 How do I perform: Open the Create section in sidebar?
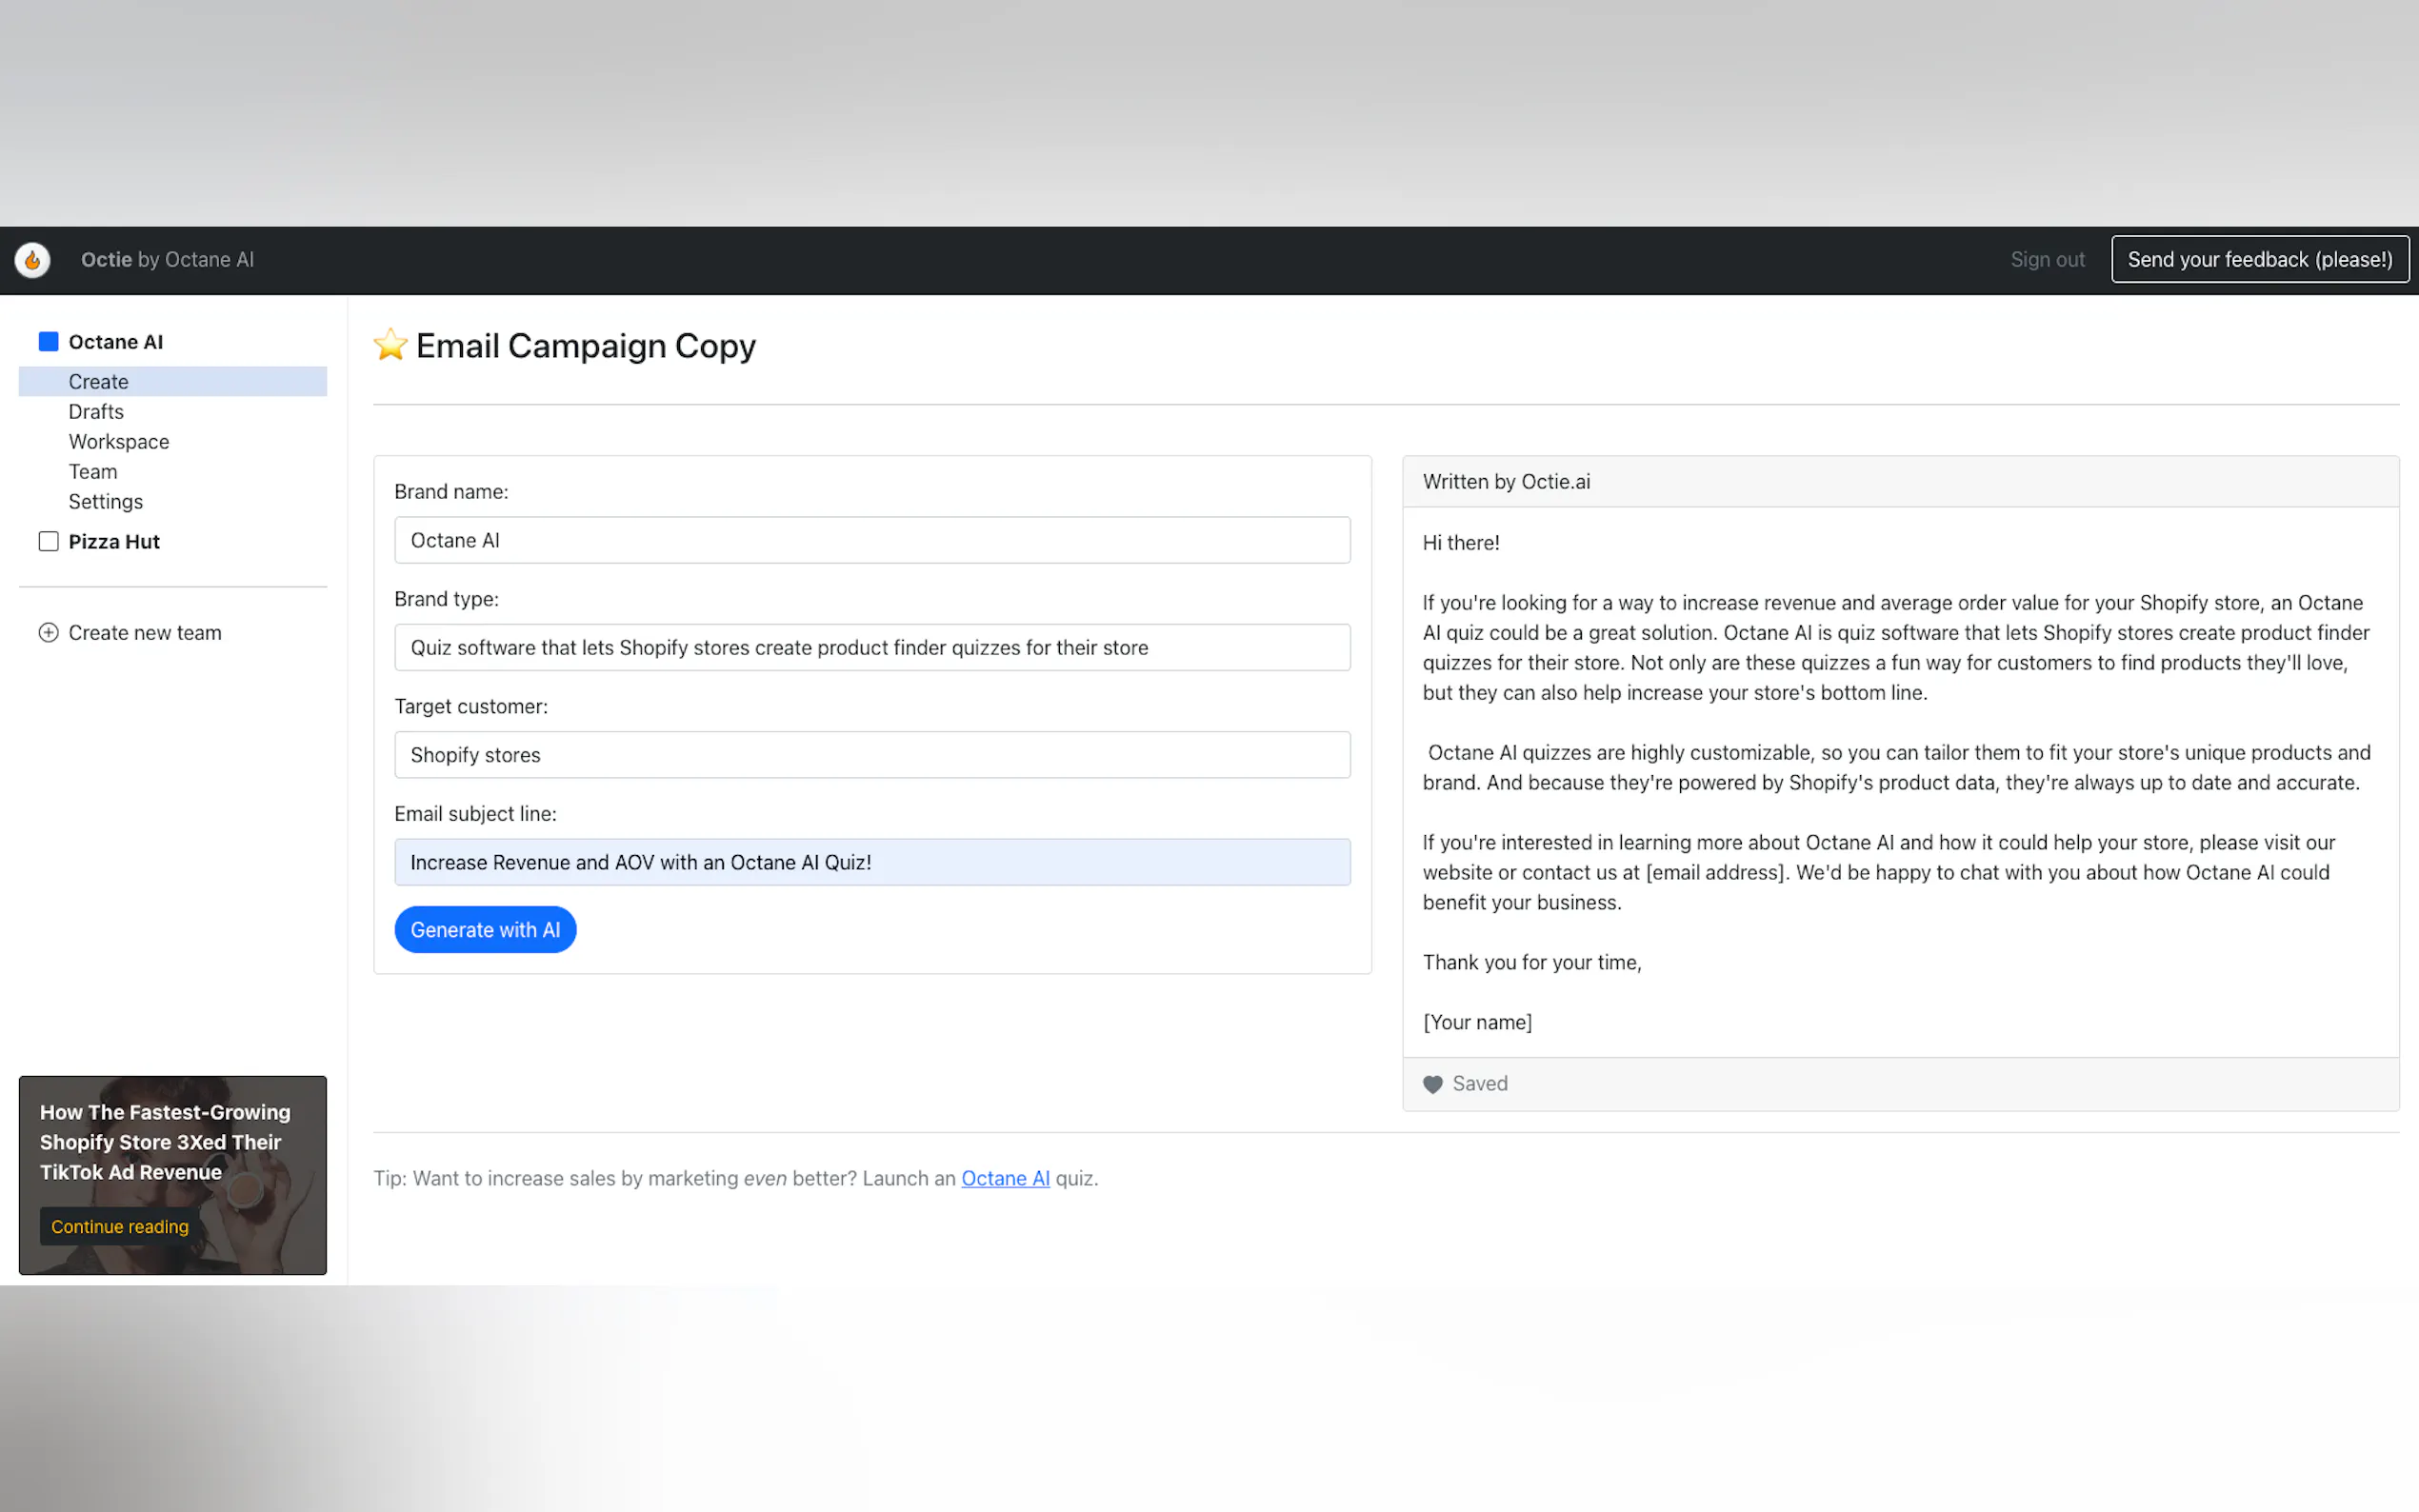(x=98, y=382)
